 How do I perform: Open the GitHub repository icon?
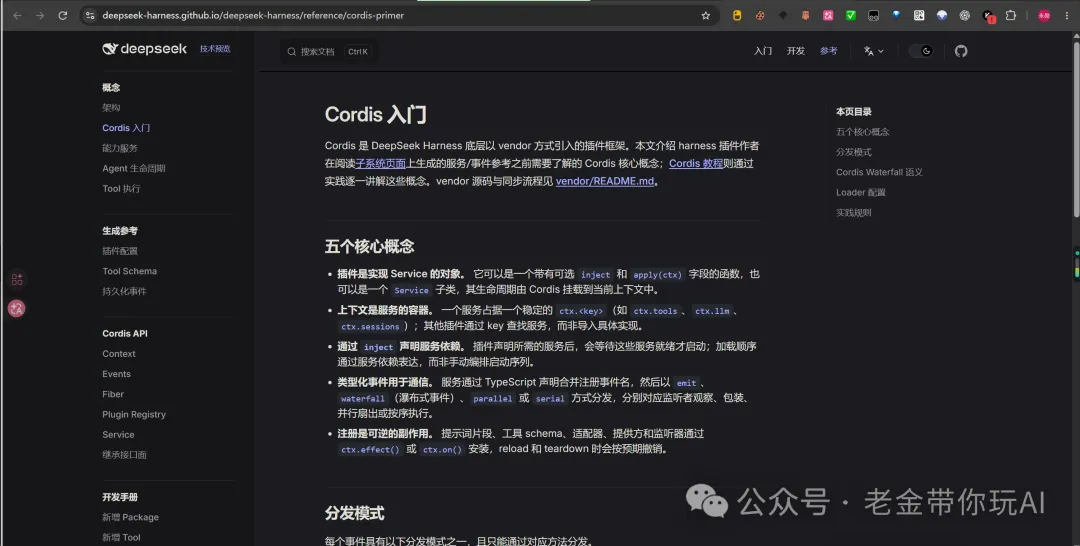tap(961, 51)
